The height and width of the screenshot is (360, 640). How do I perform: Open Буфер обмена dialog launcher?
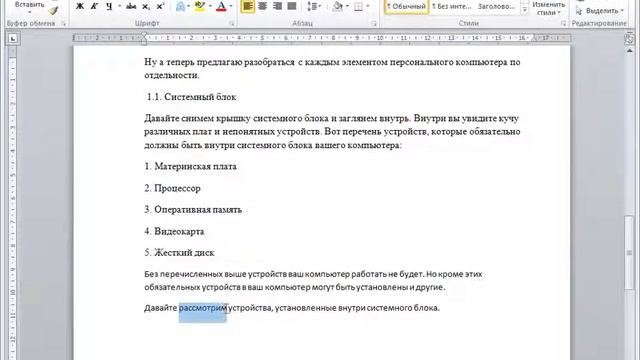64,24
